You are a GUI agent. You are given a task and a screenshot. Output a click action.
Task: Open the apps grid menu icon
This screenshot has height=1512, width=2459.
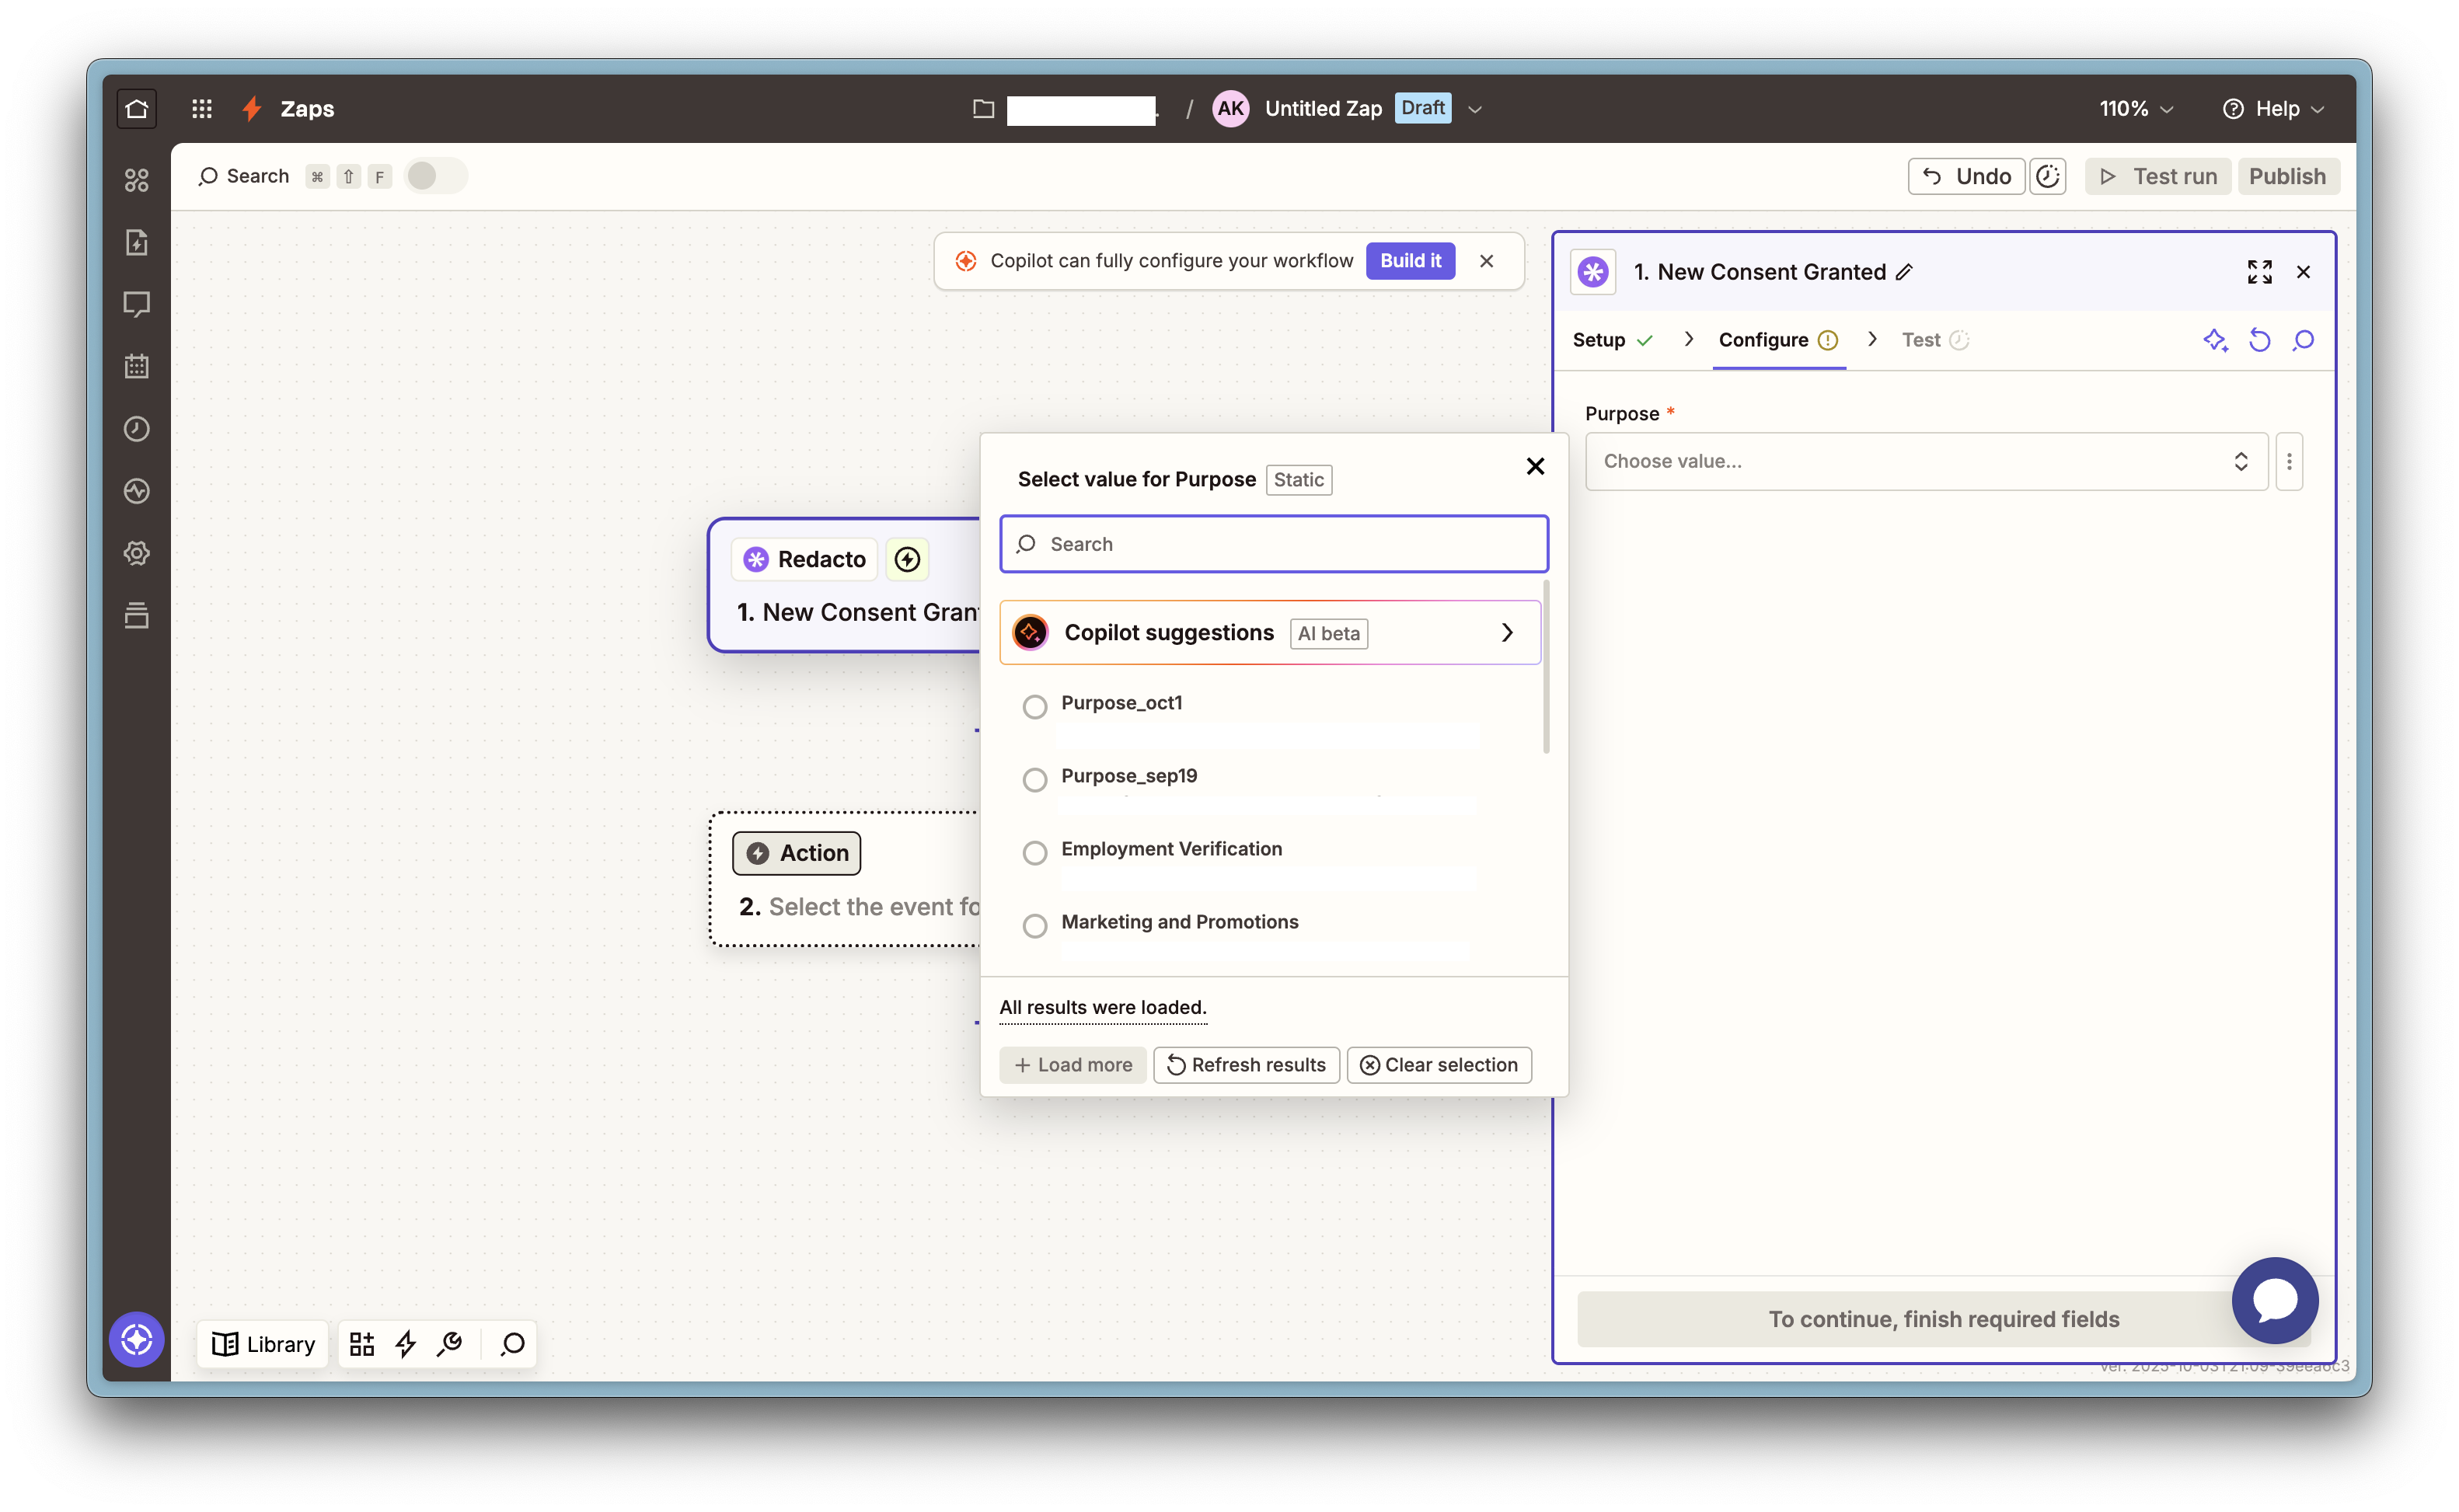(x=202, y=108)
